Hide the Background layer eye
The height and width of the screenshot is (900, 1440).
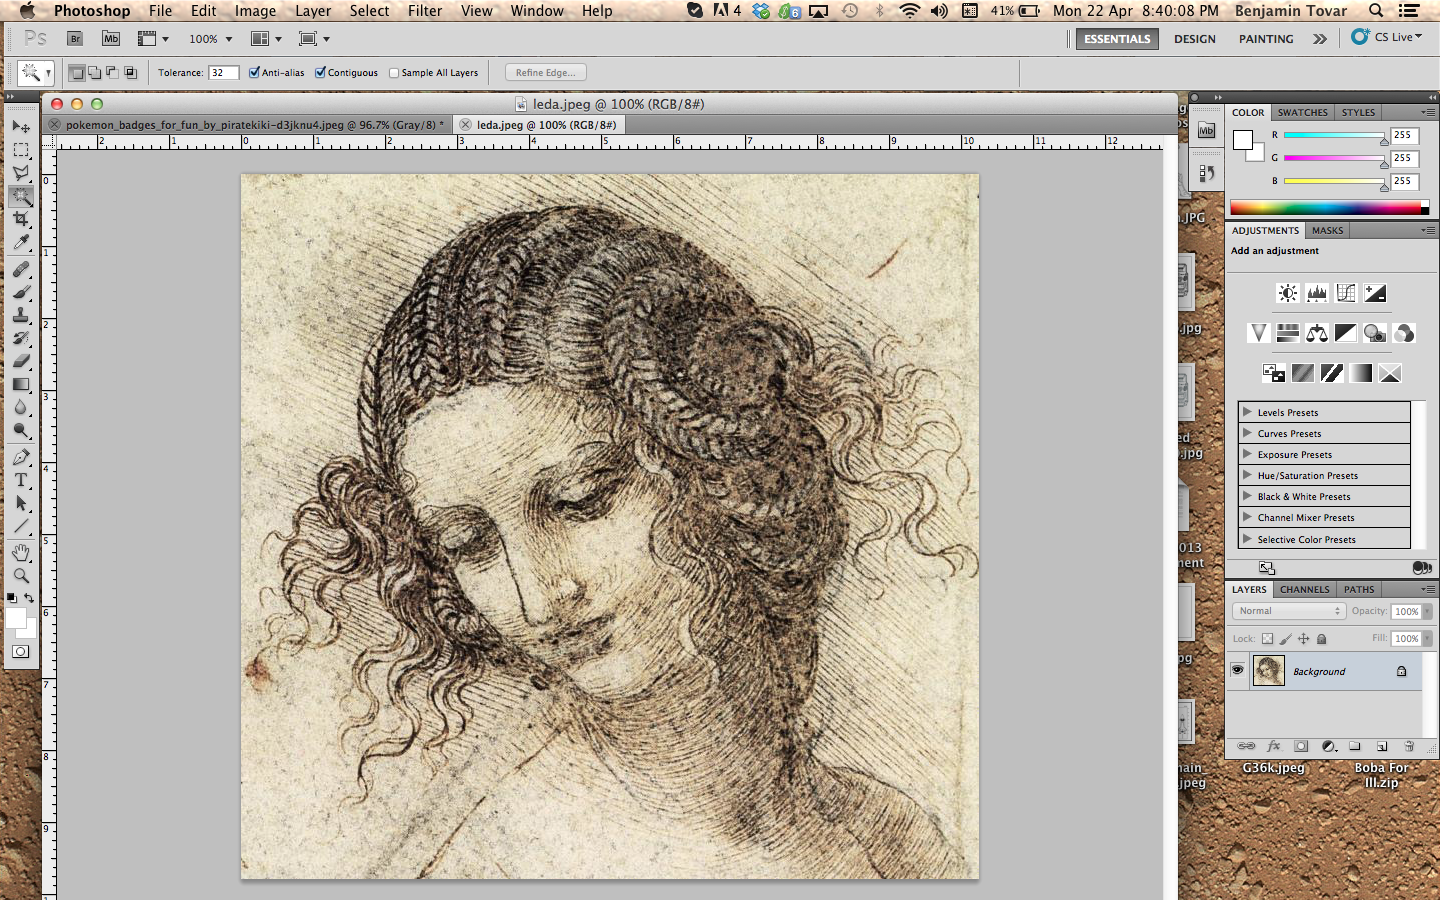tap(1238, 671)
